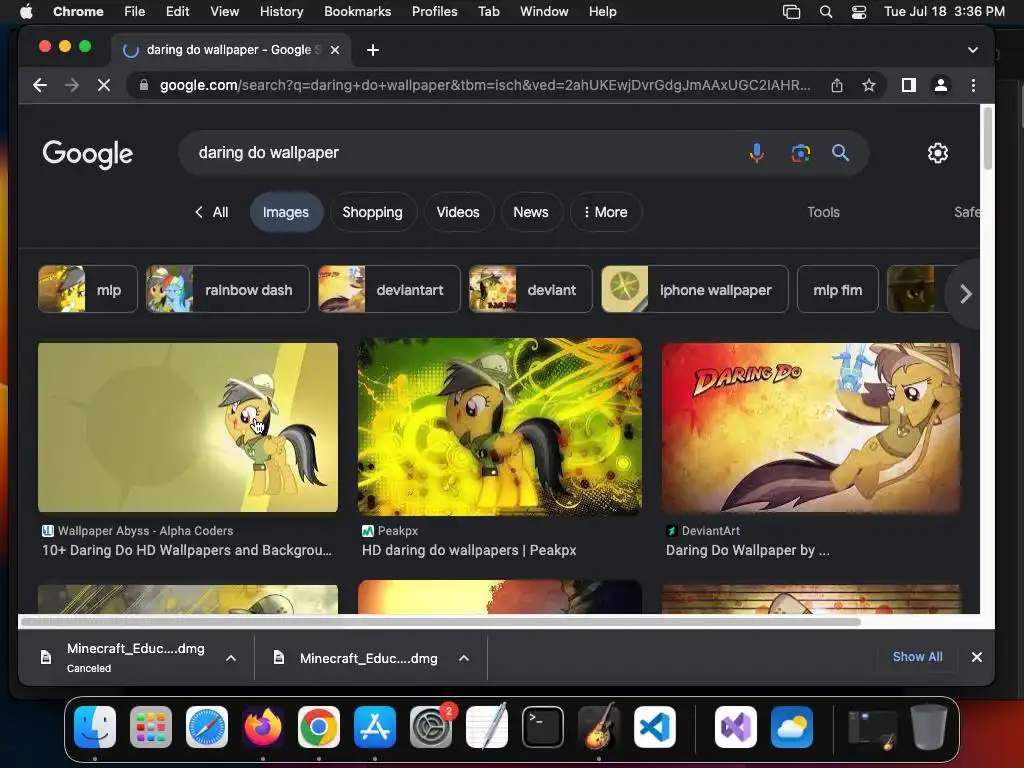The image size is (1024, 768).
Task: Filter by the rainbow dash chip
Action: pos(227,289)
